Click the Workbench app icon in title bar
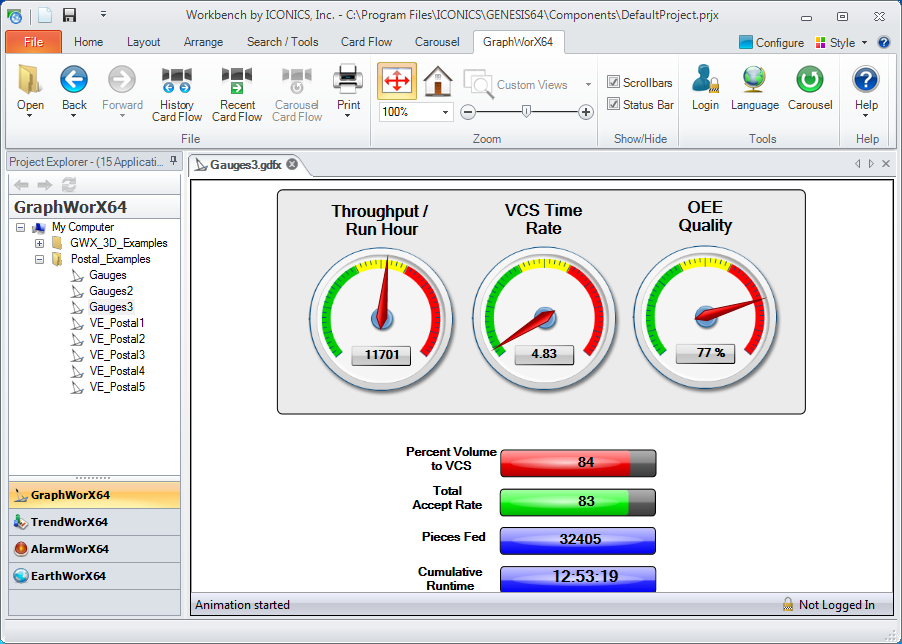 tap(15, 16)
